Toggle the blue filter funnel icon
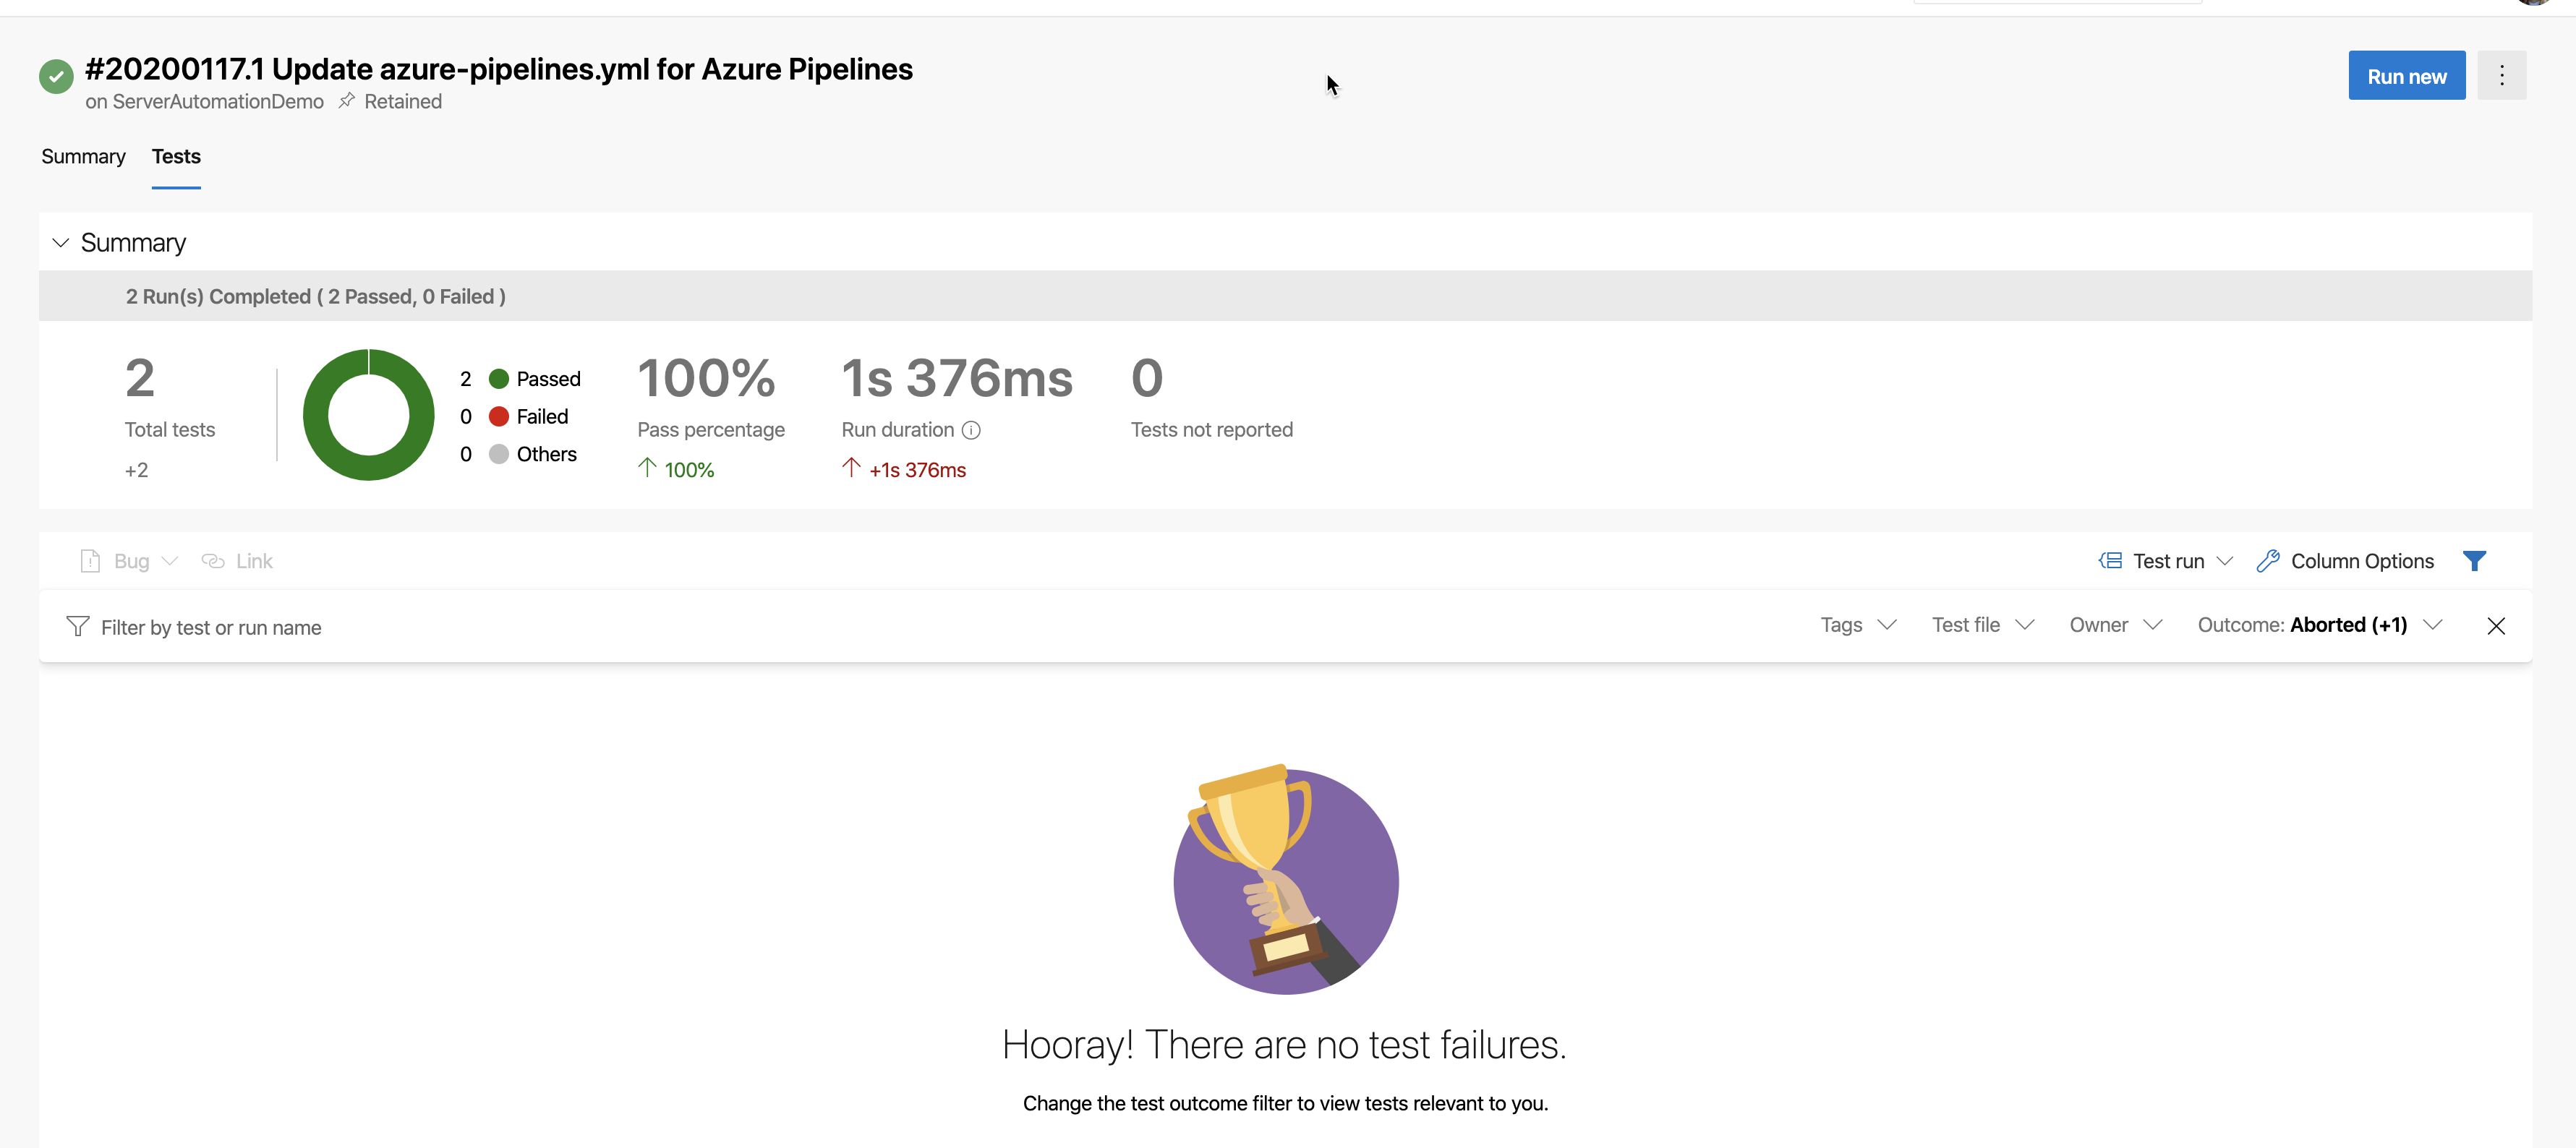The image size is (2576, 1148). point(2474,561)
